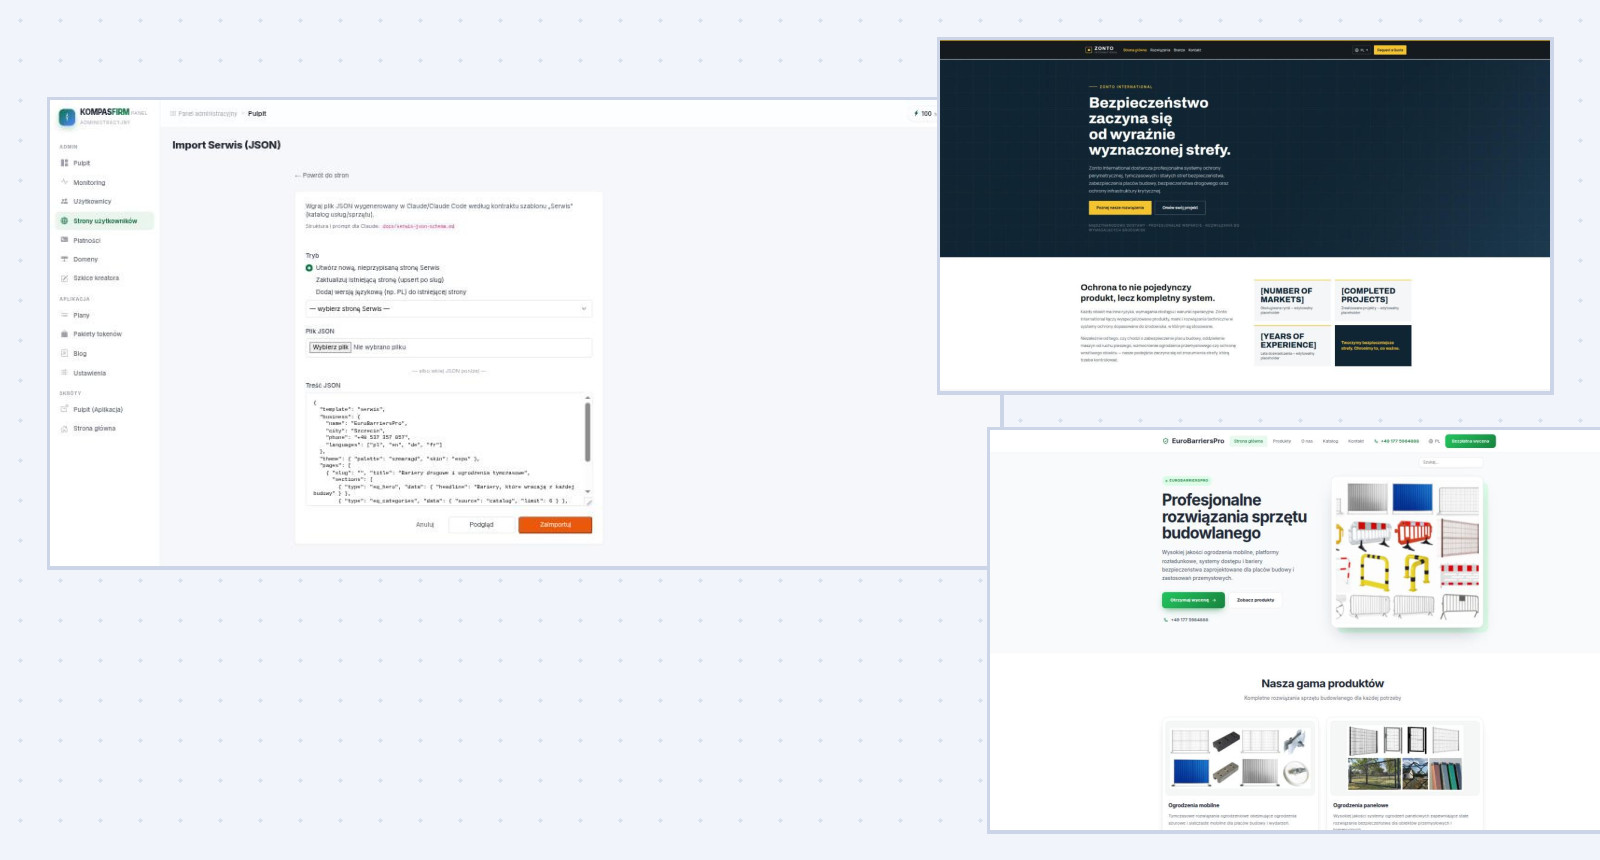Viewport: 1600px width, 860px height.
Task: Open Kontakt in EuroBarriersPro navbar
Action: 1356,441
